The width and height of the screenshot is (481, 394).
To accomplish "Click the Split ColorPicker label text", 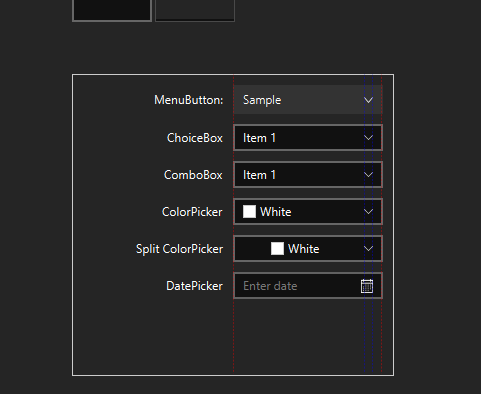I will pos(179,249).
